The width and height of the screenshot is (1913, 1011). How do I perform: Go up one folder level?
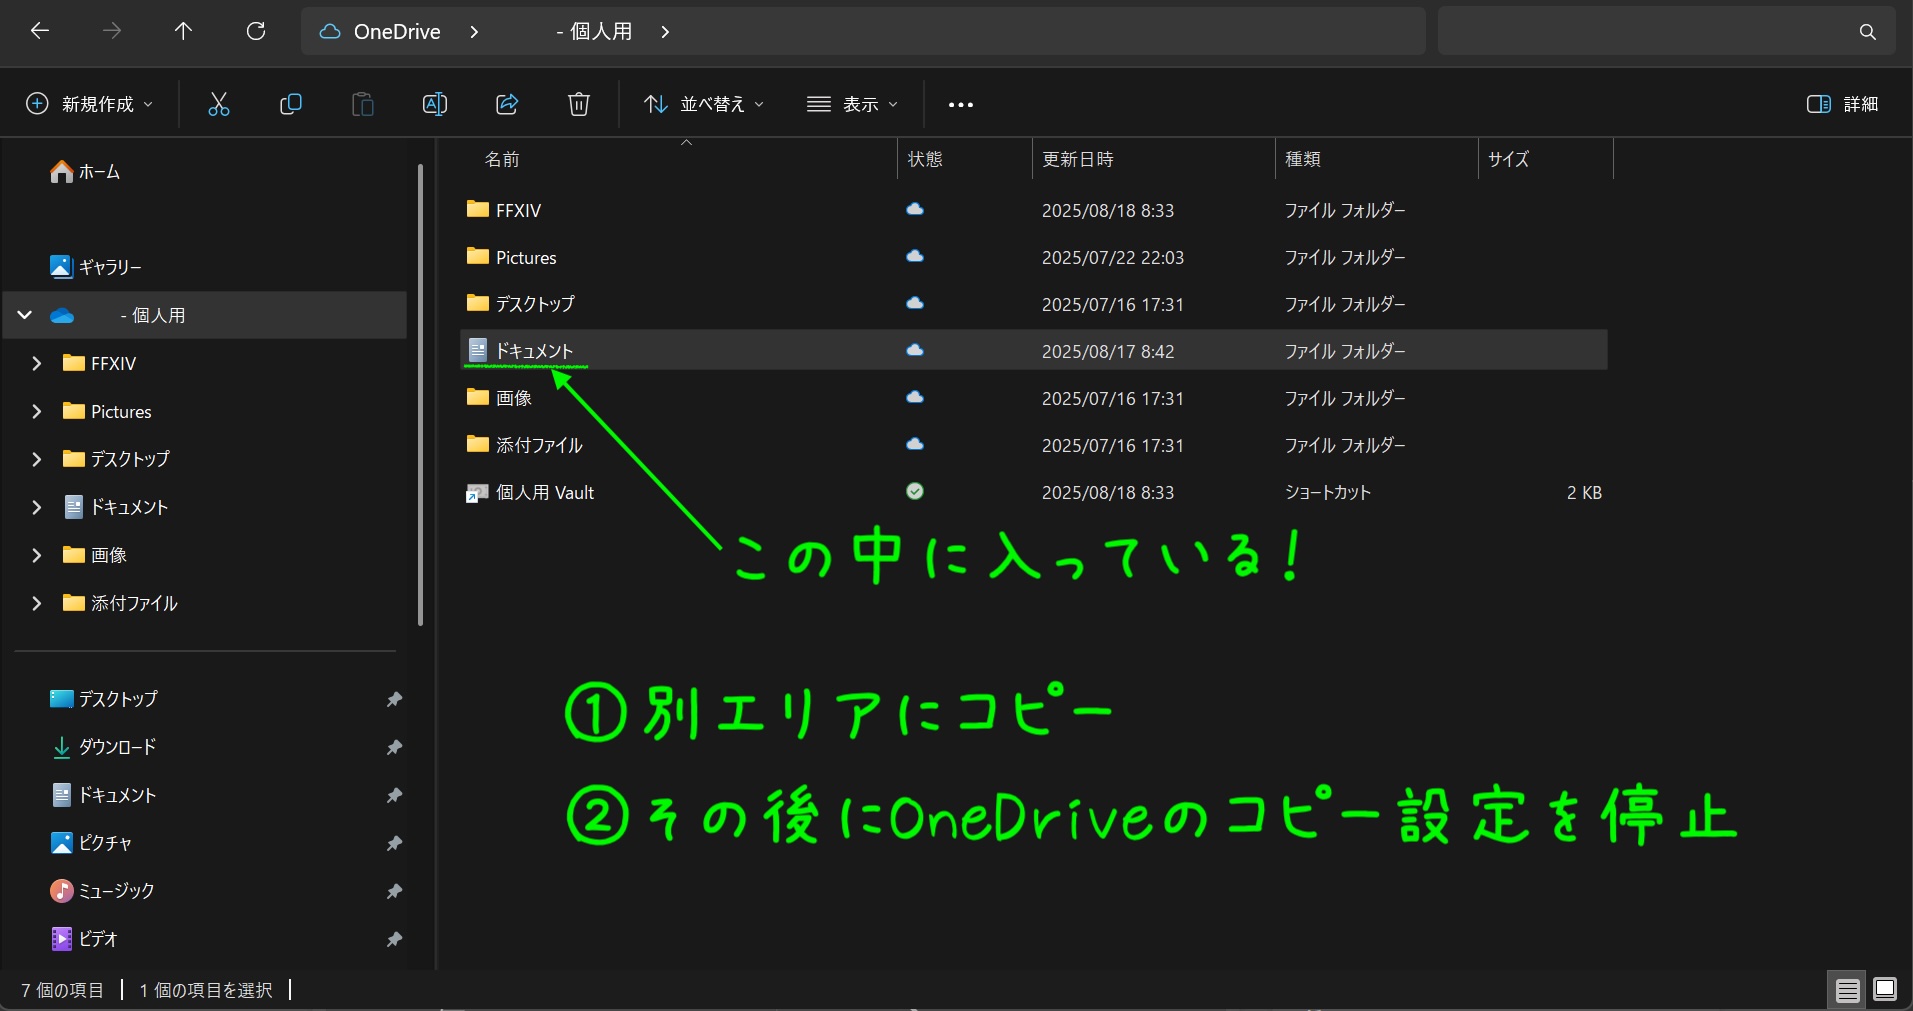click(x=183, y=31)
